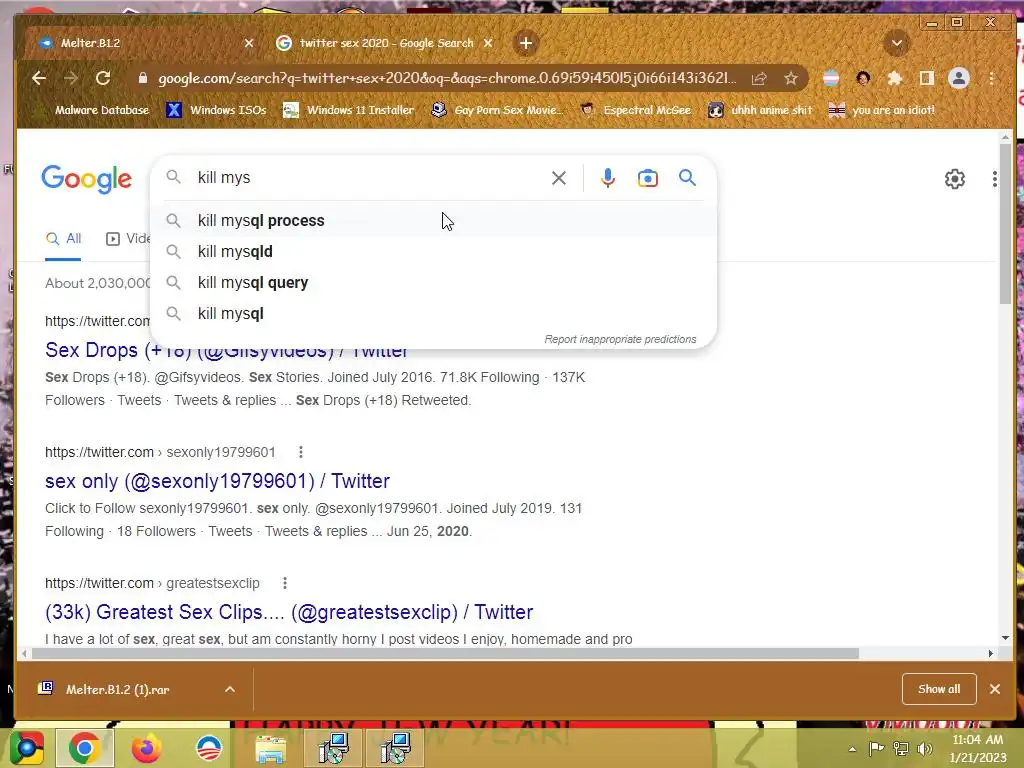1024x768 pixels.
Task: Close the downloads bar
Action: click(x=995, y=689)
